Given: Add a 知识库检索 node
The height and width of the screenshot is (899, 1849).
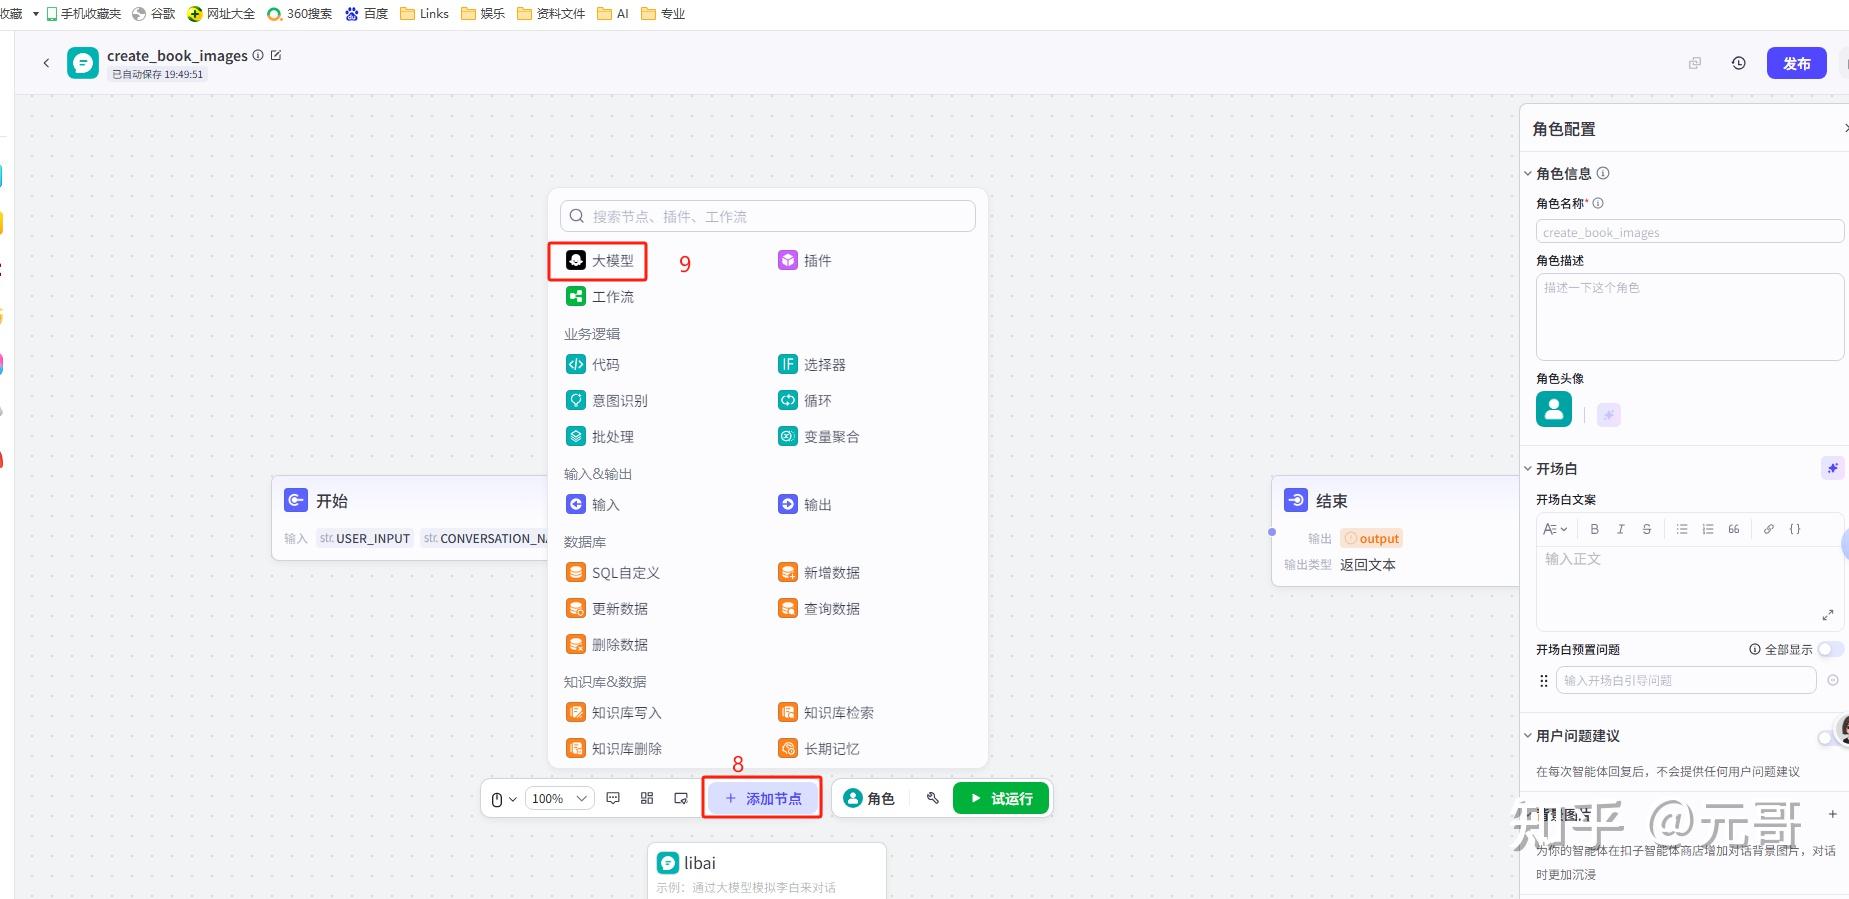Looking at the screenshot, I should pos(826,713).
